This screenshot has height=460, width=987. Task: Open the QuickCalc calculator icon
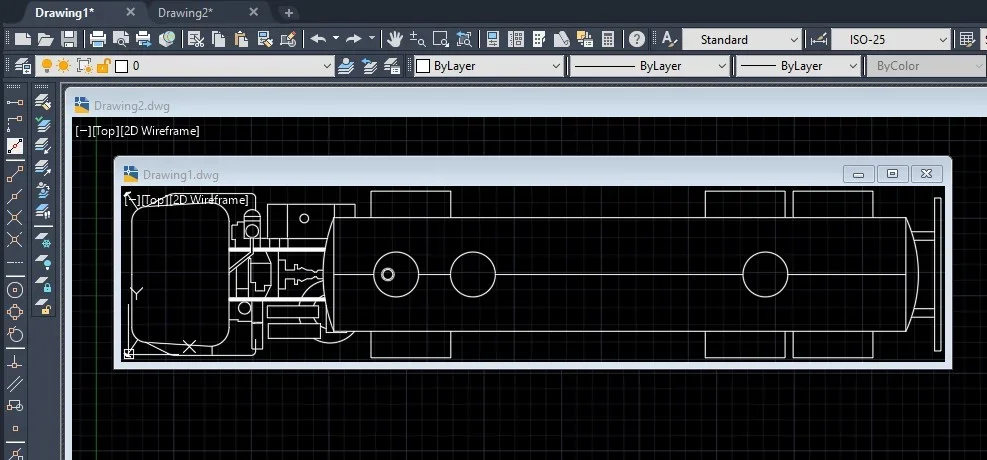607,39
